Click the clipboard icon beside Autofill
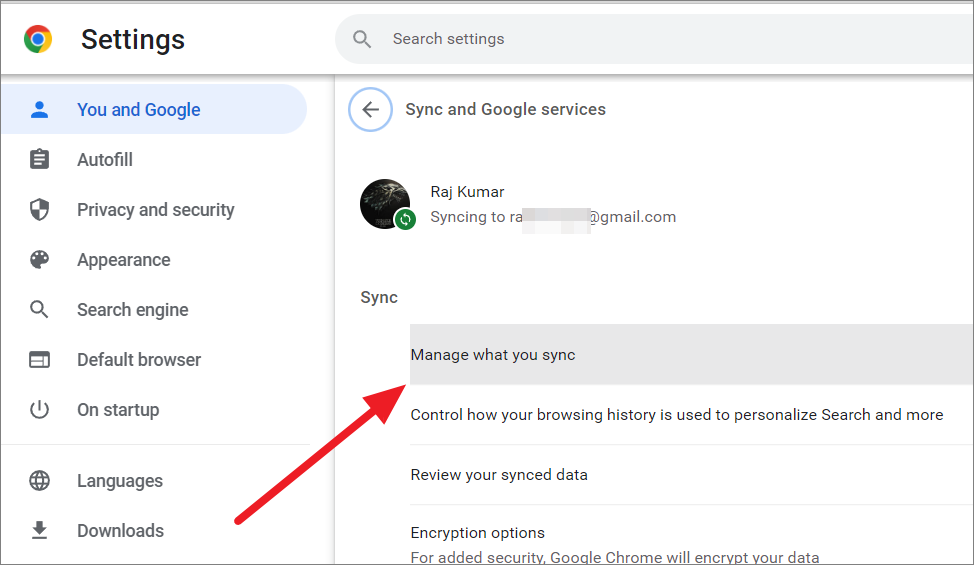Screen dimensions: 974x565 coord(39,159)
